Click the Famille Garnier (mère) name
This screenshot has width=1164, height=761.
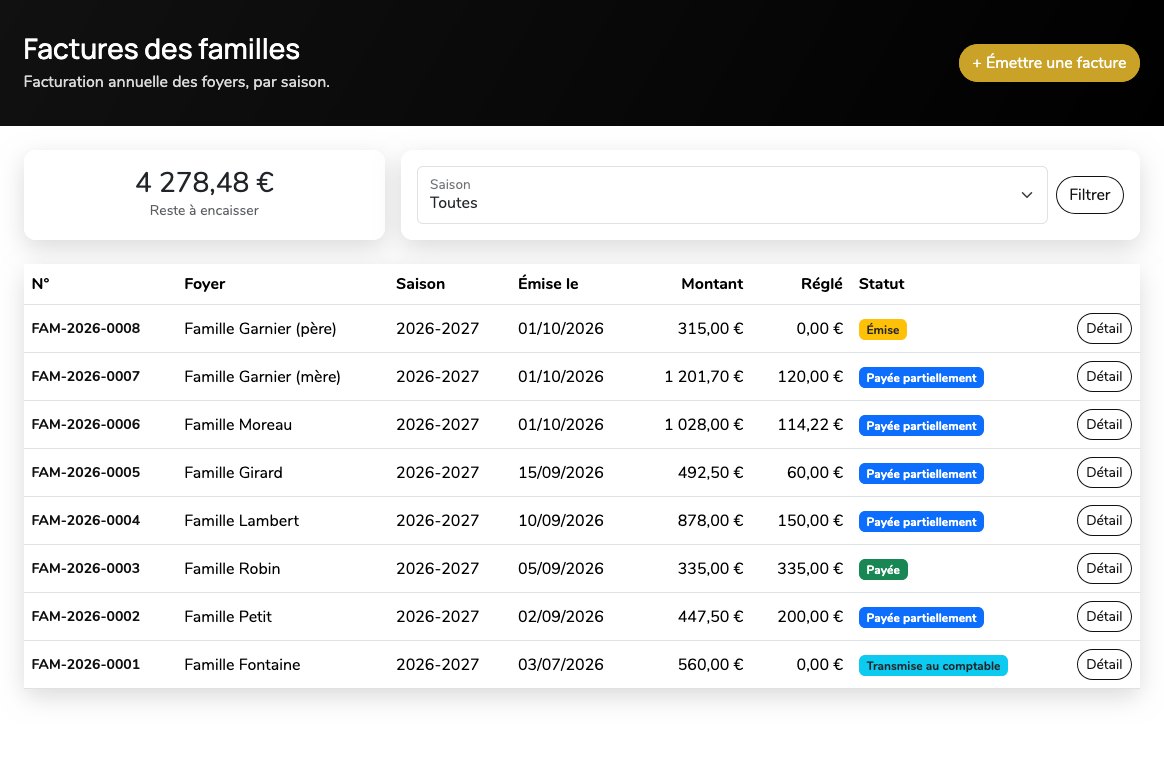point(262,377)
